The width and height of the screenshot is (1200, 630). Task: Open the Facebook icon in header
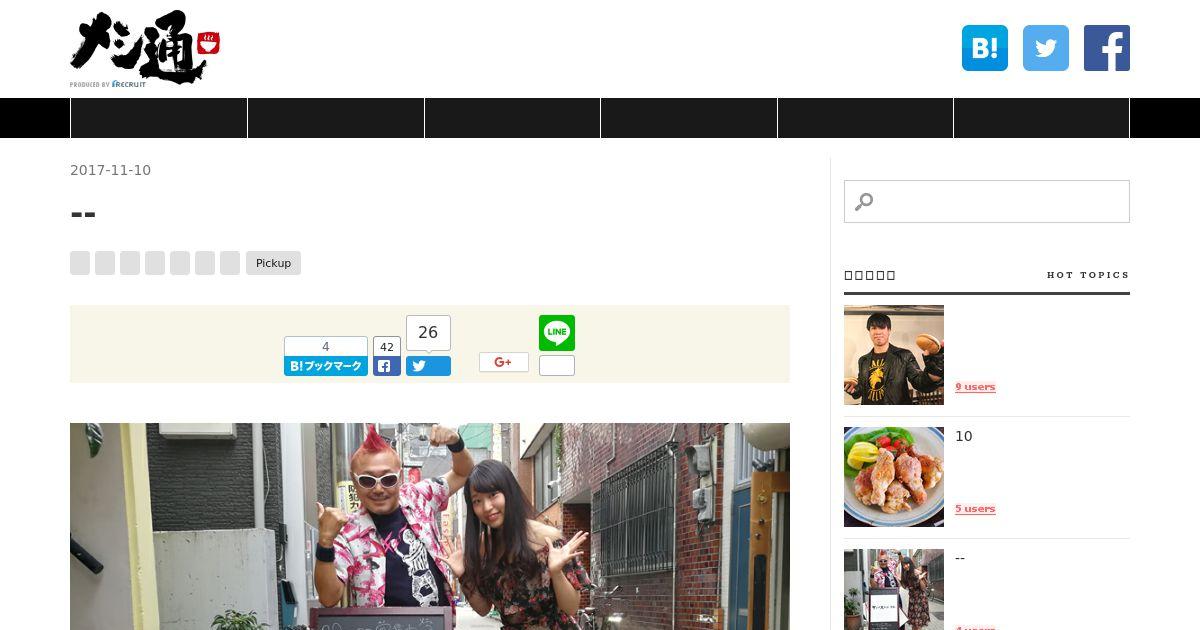click(x=1107, y=48)
